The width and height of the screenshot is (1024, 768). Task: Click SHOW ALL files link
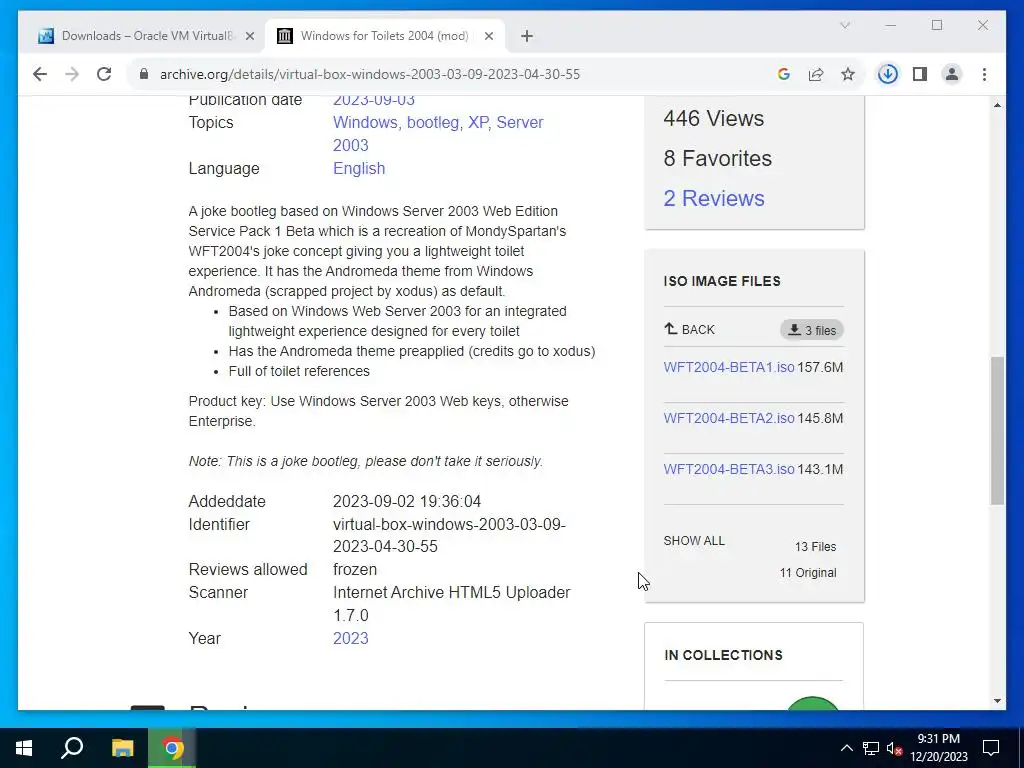694,541
